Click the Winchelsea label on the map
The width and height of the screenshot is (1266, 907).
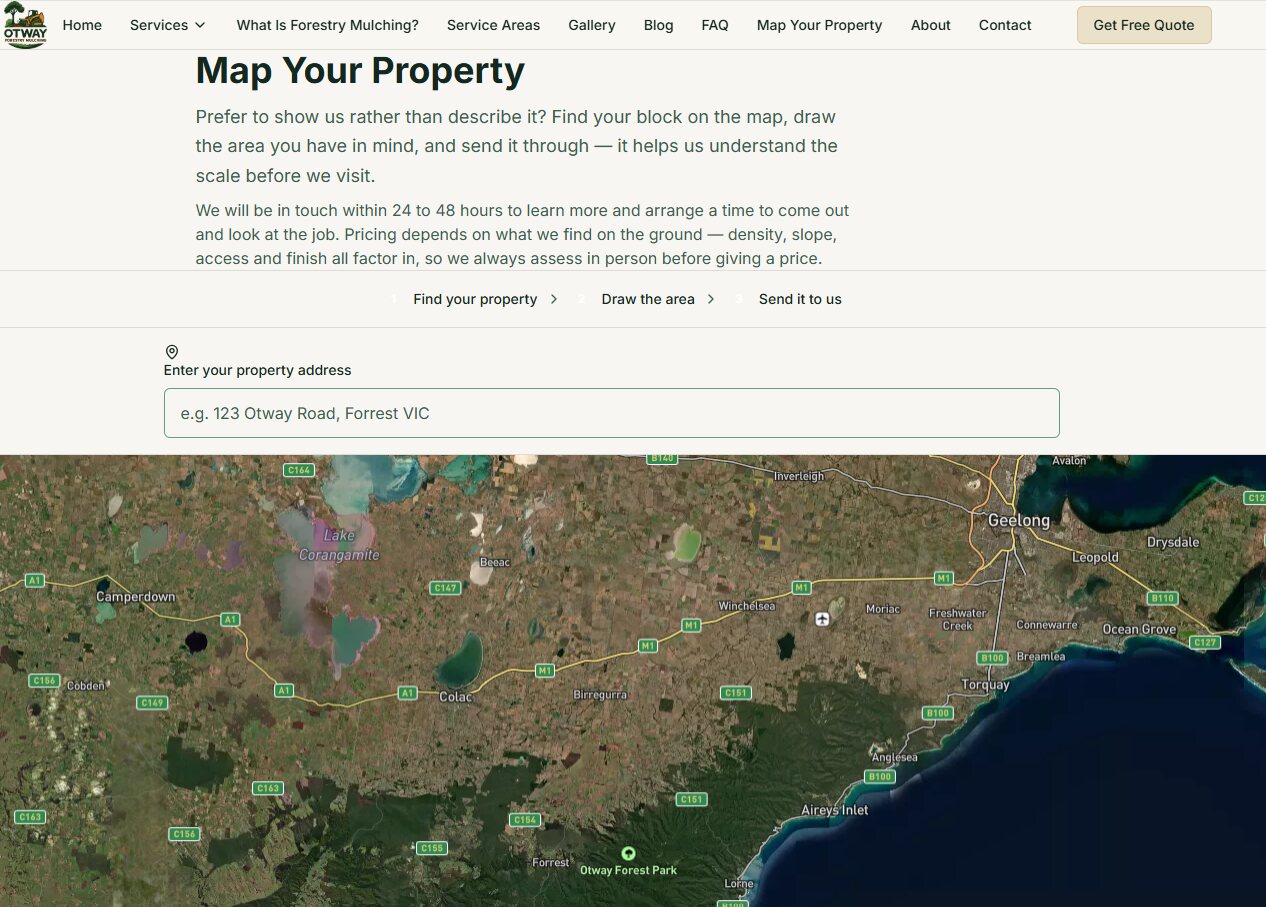point(747,606)
